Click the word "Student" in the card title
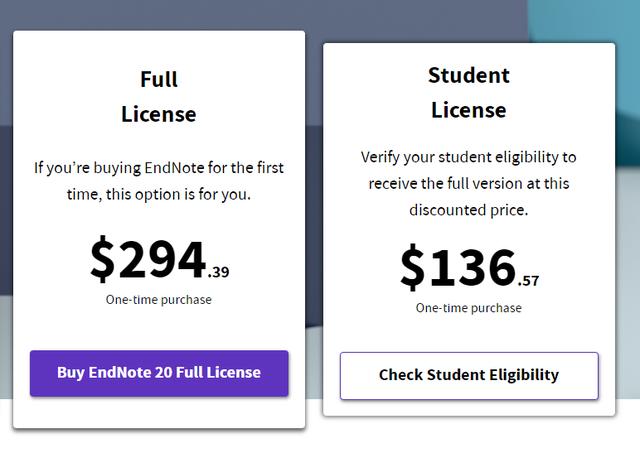The image size is (640, 453). tap(469, 75)
